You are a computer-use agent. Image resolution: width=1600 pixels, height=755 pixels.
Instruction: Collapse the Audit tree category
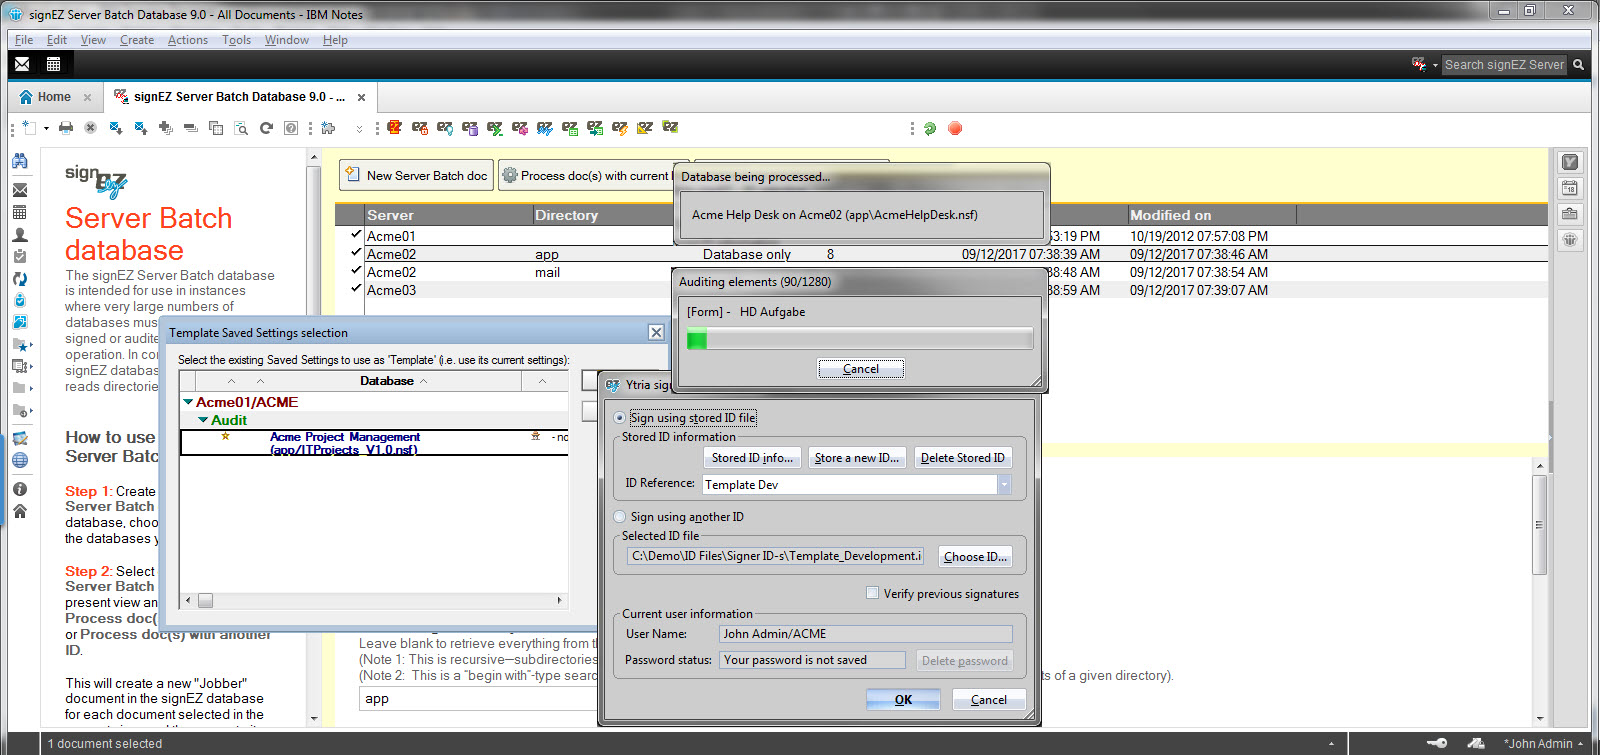pyautogui.click(x=203, y=420)
